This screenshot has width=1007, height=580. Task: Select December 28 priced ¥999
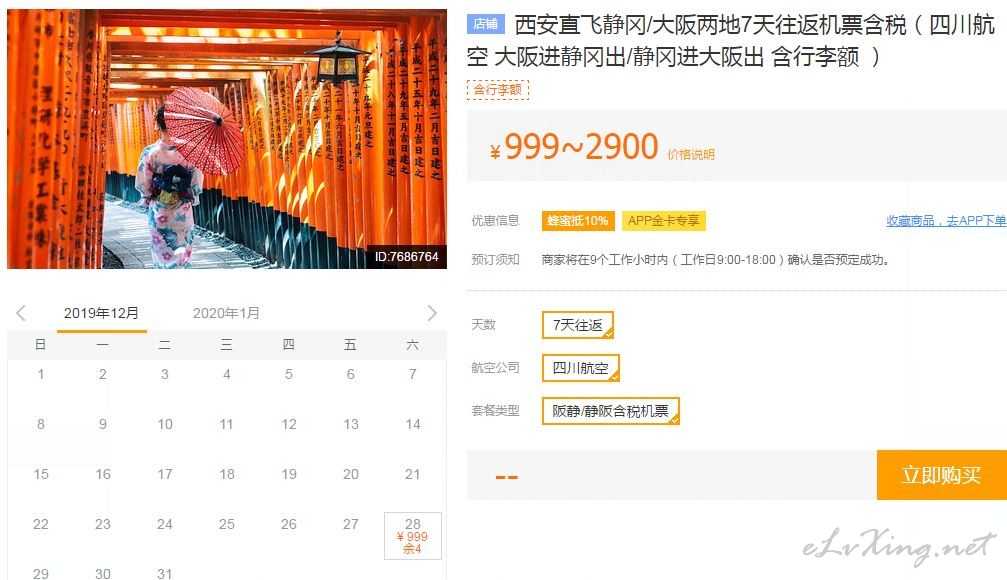pos(413,536)
